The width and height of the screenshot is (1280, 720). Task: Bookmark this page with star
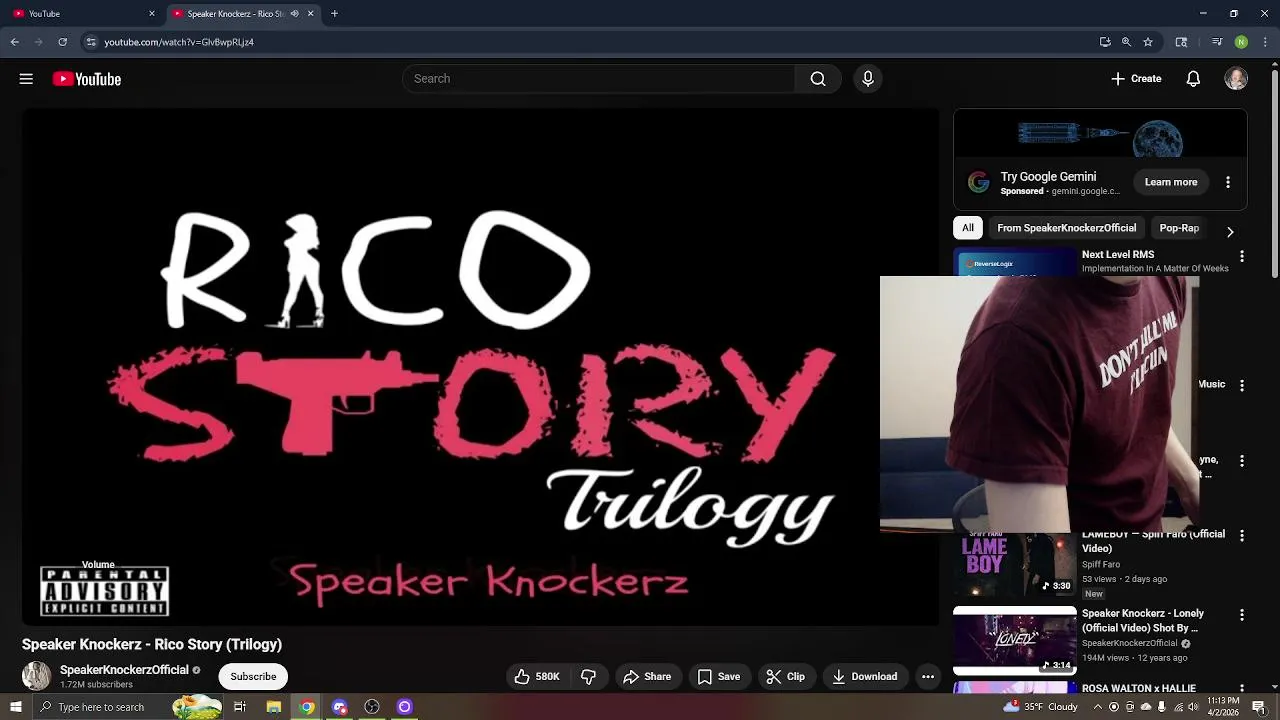click(1148, 42)
